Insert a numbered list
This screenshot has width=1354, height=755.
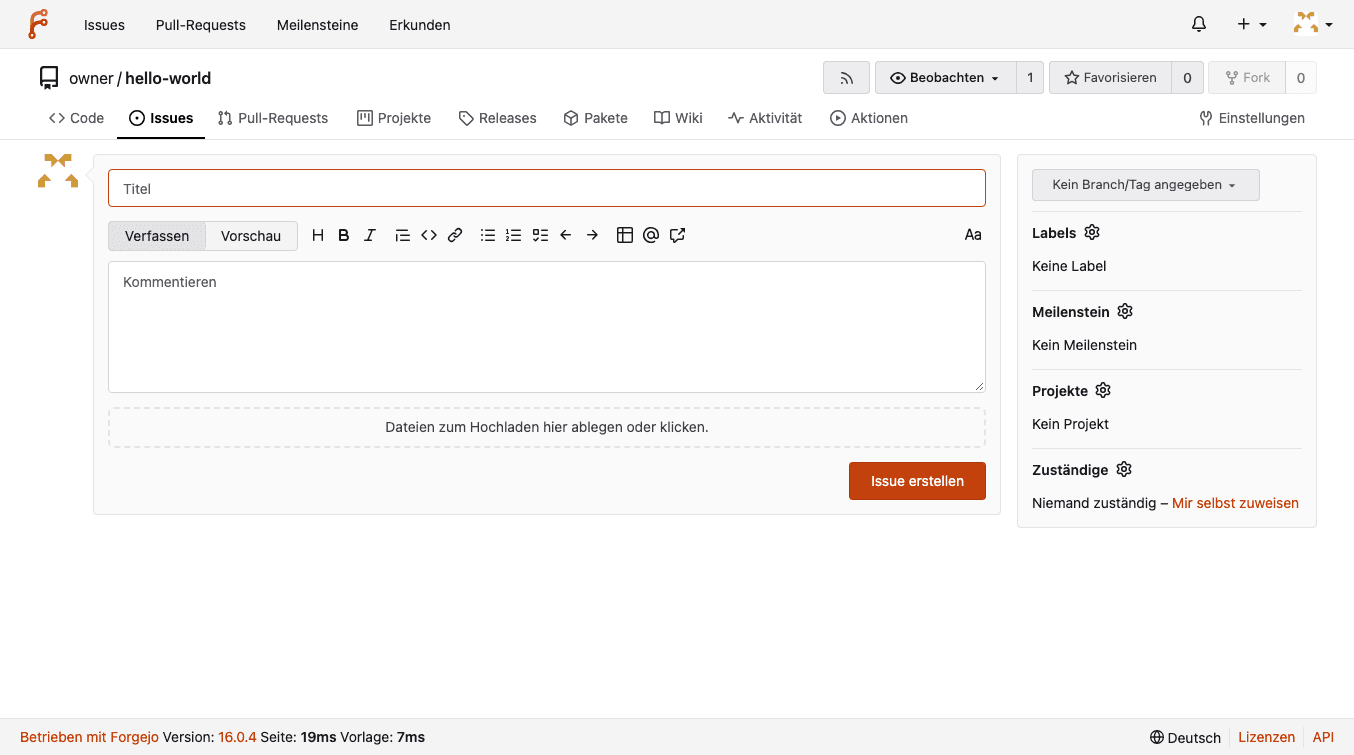pos(514,235)
